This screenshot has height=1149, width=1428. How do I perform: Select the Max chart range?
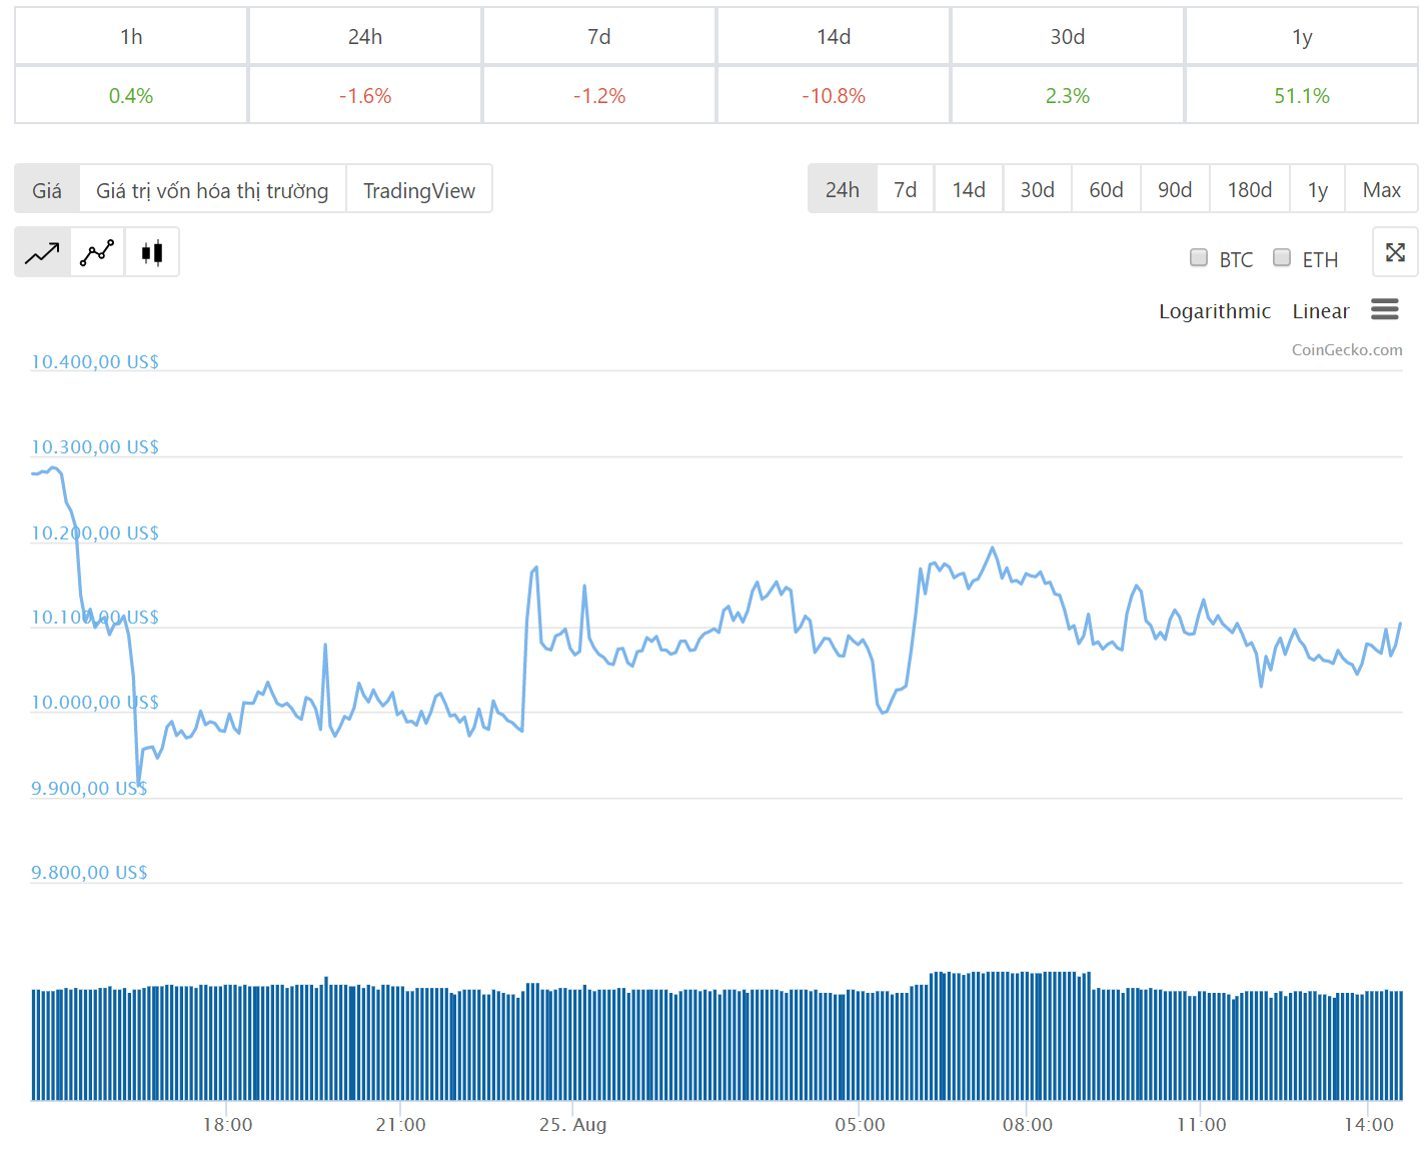click(x=1381, y=189)
